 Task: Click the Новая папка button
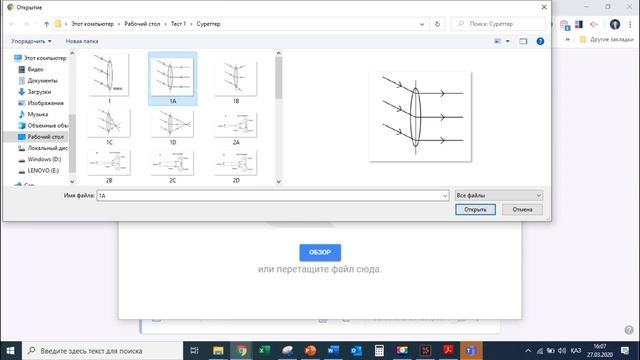pyautogui.click(x=82, y=41)
